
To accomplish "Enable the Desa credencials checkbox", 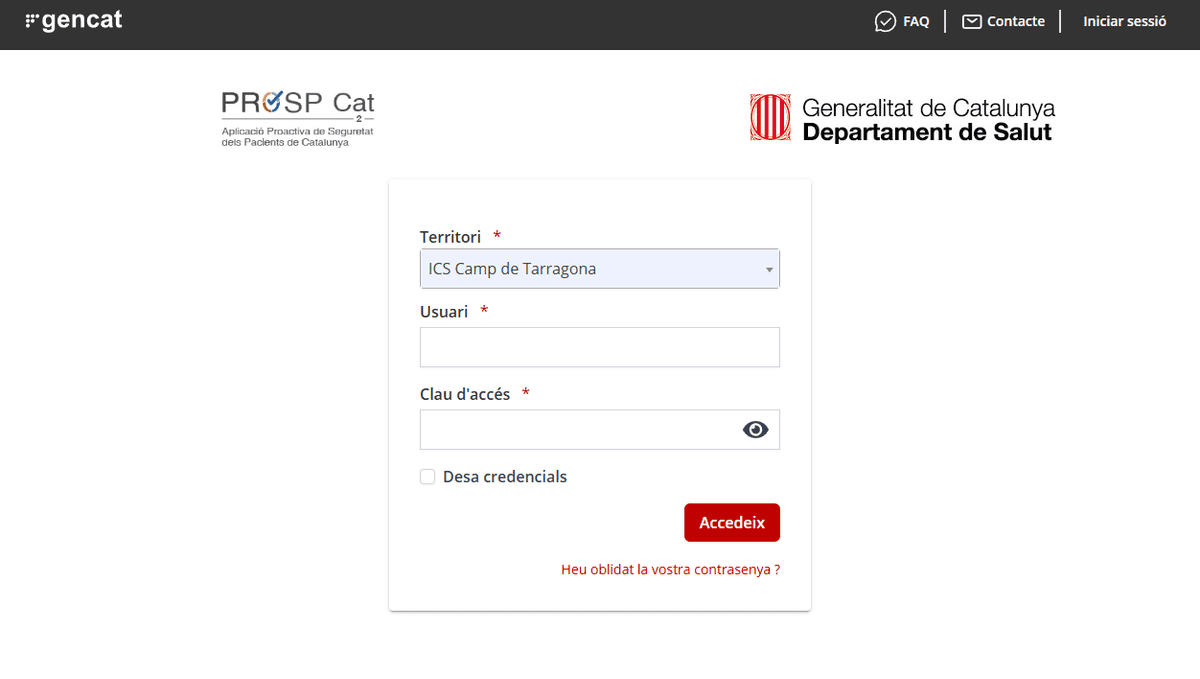I will coord(428,477).
